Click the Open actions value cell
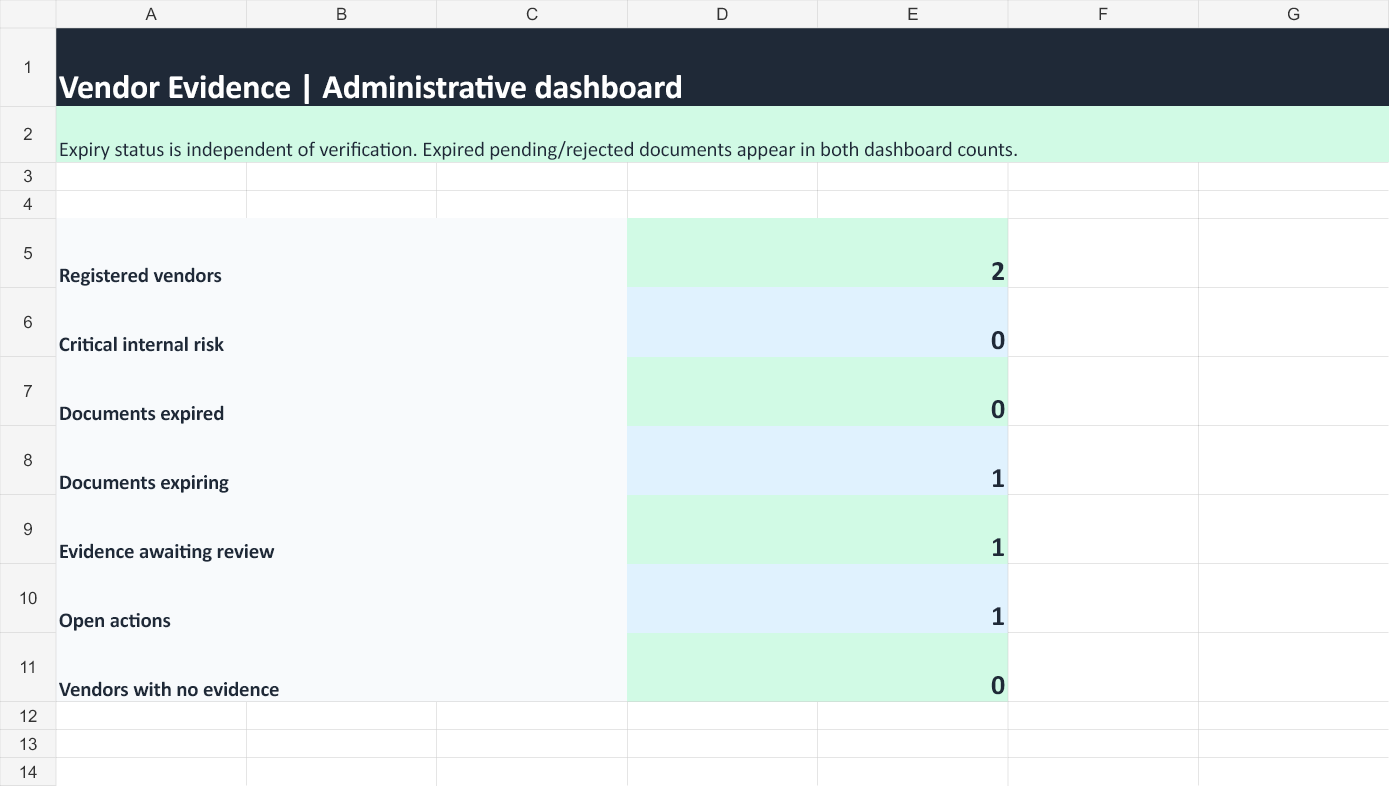The width and height of the screenshot is (1389, 786). tap(817, 598)
